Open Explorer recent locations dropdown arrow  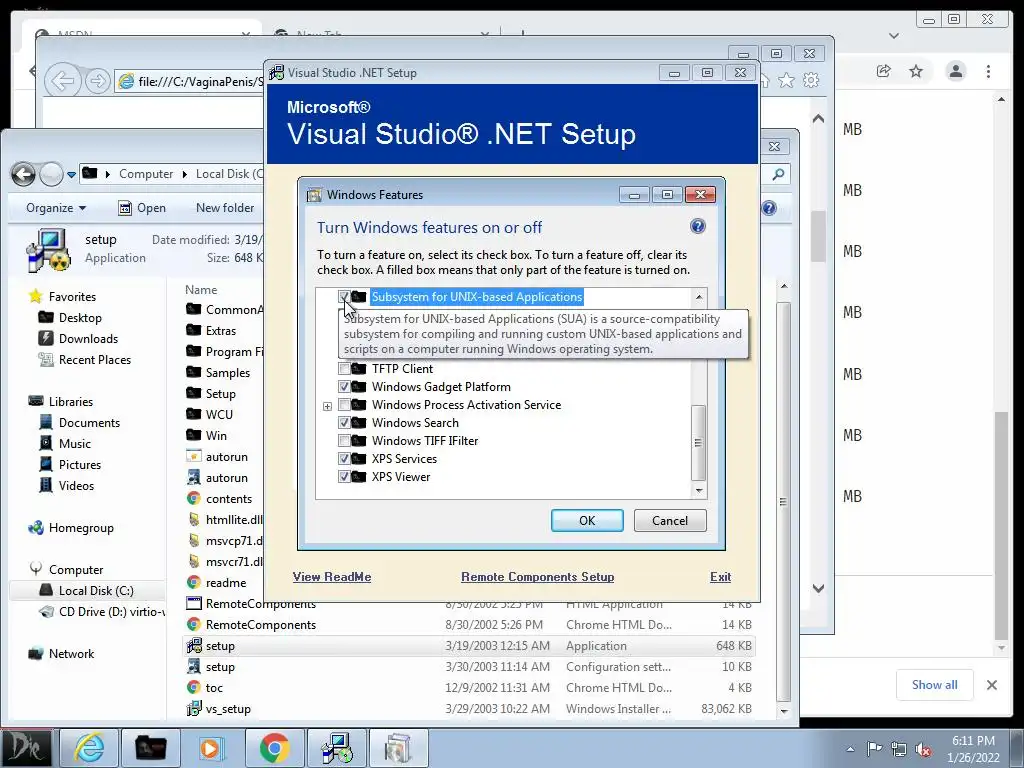pyautogui.click(x=71, y=174)
